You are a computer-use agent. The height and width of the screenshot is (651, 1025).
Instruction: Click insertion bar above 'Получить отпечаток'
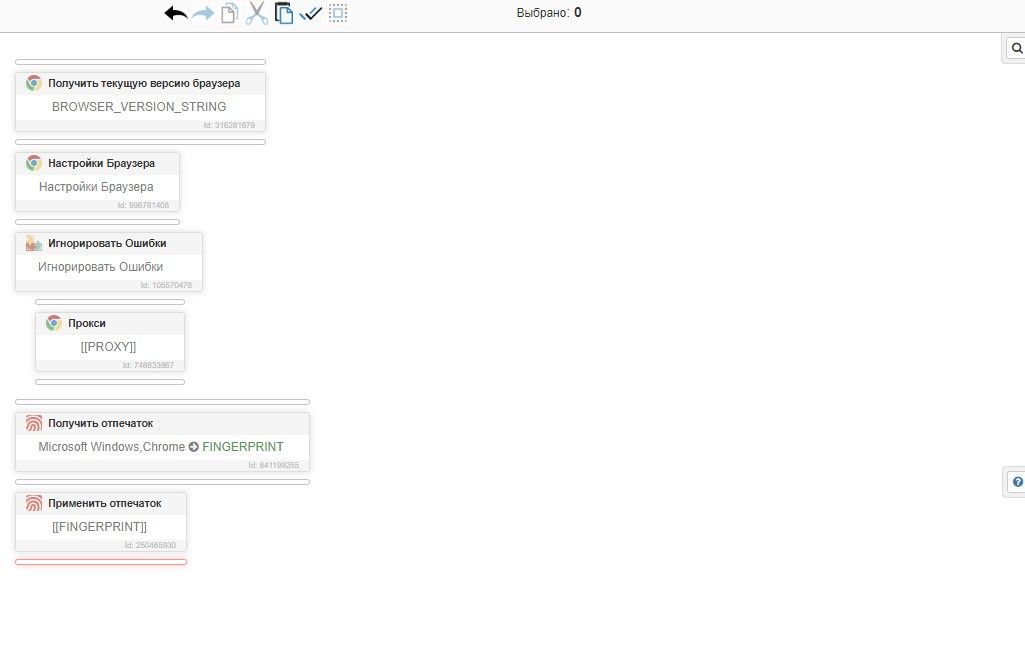[x=162, y=402]
